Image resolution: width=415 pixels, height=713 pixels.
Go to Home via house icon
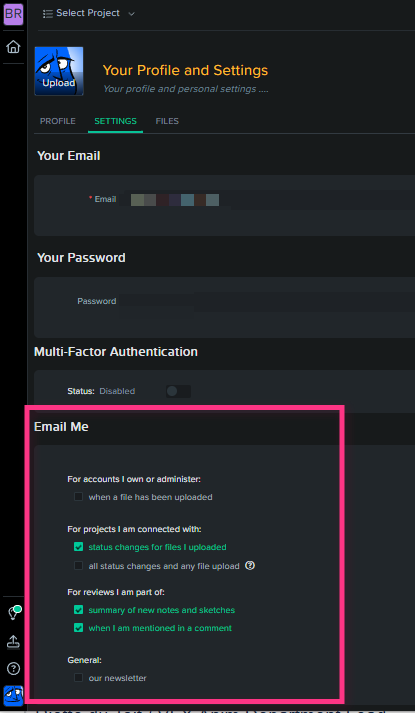tap(13, 46)
